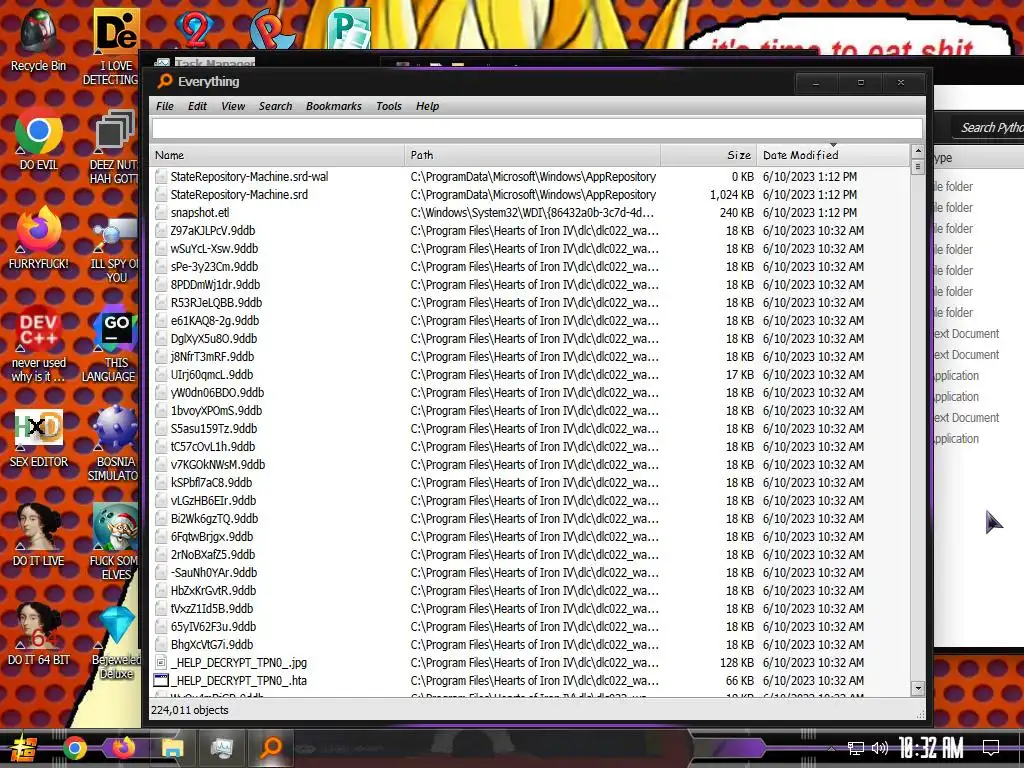Select Bi2Wk6gzTQ.9ddb file row
Screen dimensions: 1024x768
tap(530, 519)
